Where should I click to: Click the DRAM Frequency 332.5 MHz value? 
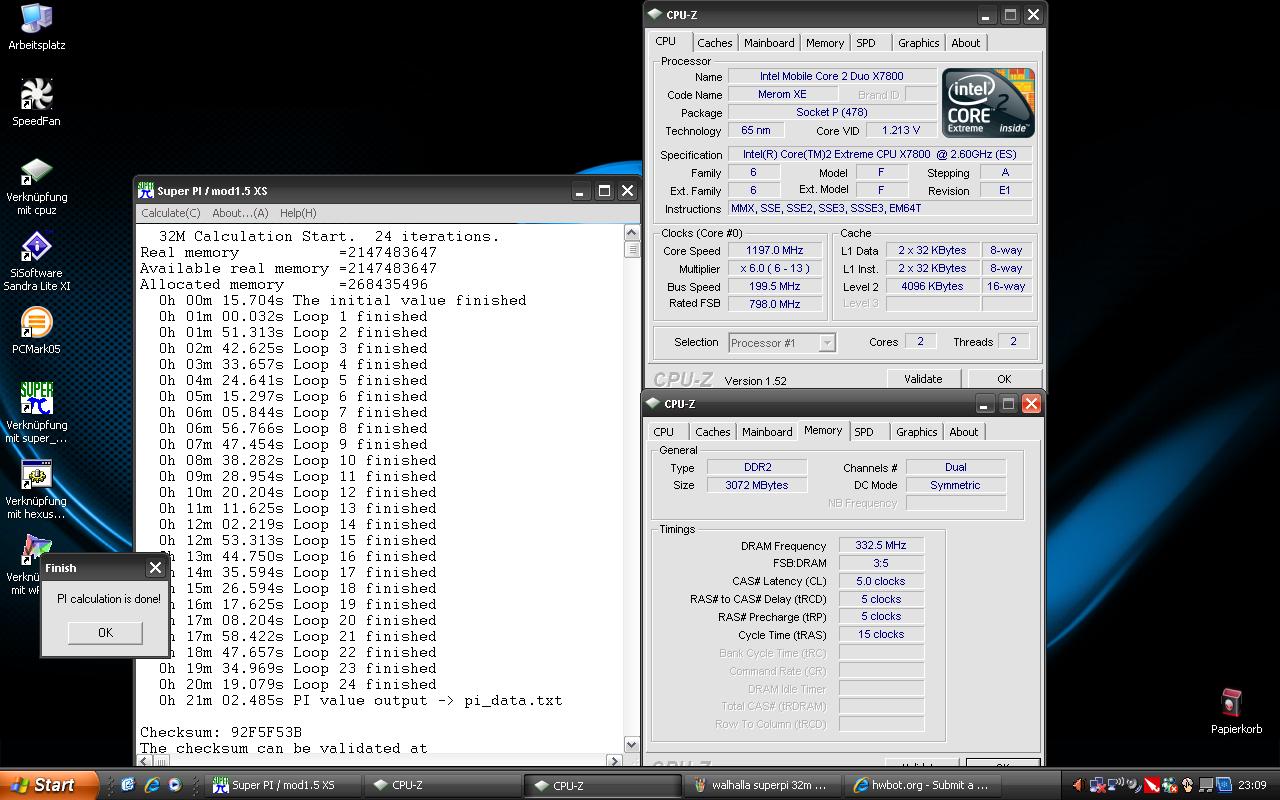click(881, 546)
